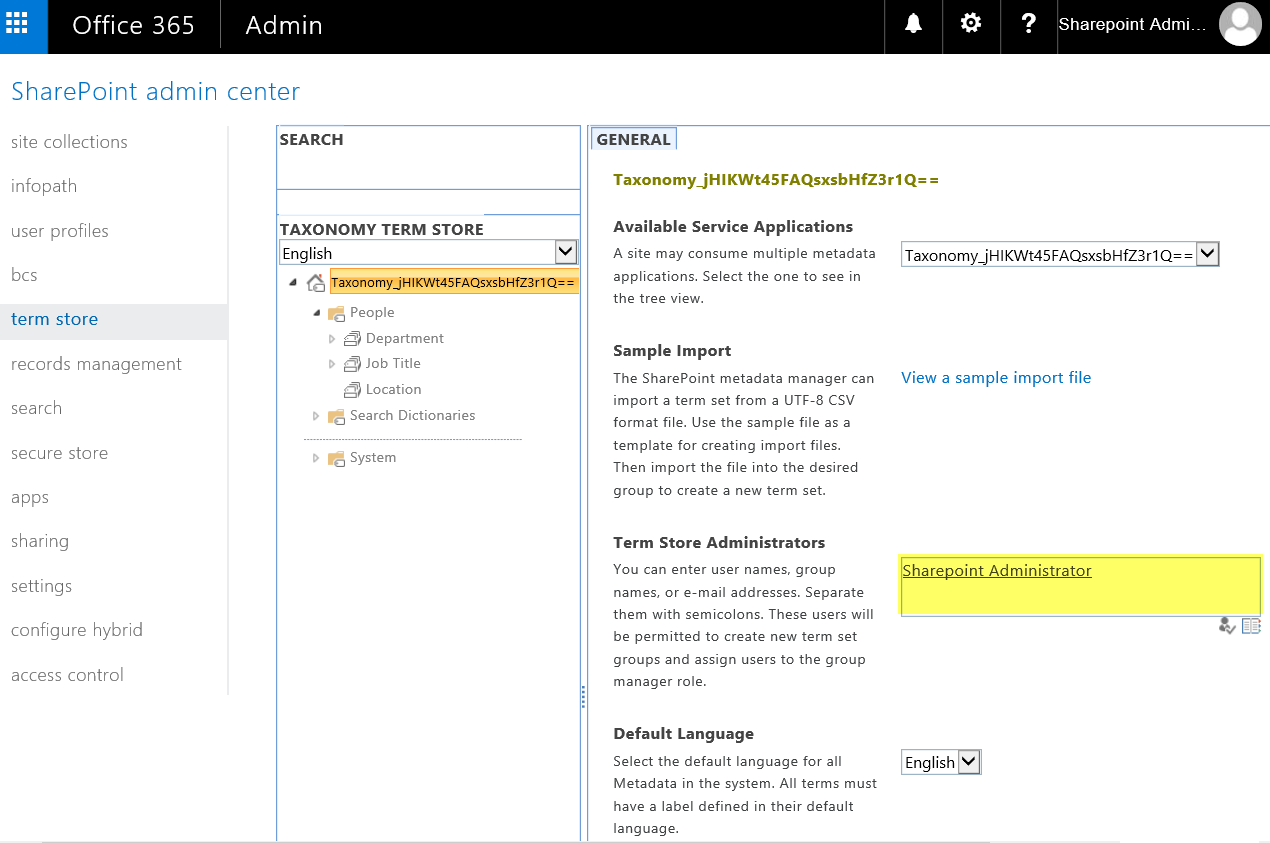Viewport: 1270px width, 843px height.
Task: Select the System group label
Action: click(373, 458)
